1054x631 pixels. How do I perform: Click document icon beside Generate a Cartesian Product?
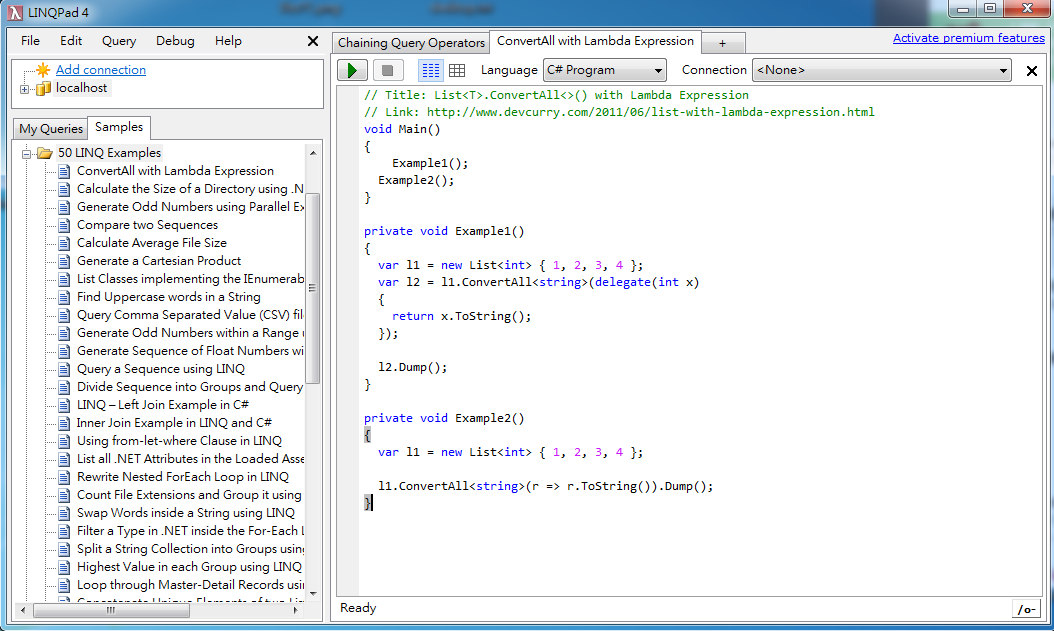64,261
